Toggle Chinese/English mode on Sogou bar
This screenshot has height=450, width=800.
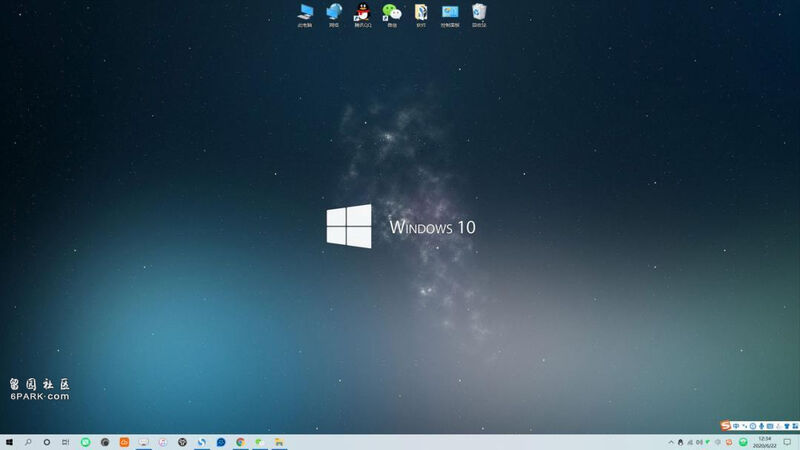tap(736, 426)
